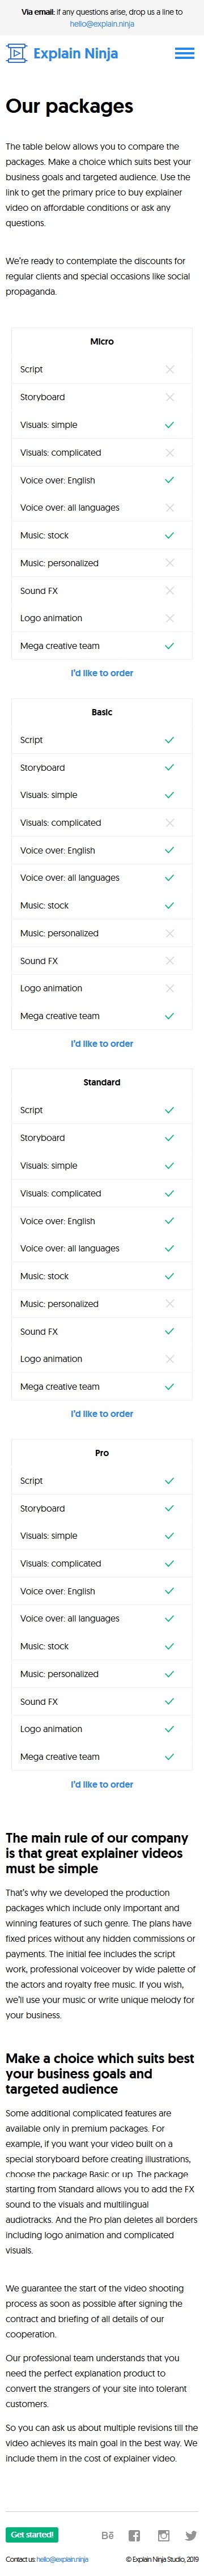Click the Micro package Script cross icon
The width and height of the screenshot is (204, 2576).
tap(169, 369)
